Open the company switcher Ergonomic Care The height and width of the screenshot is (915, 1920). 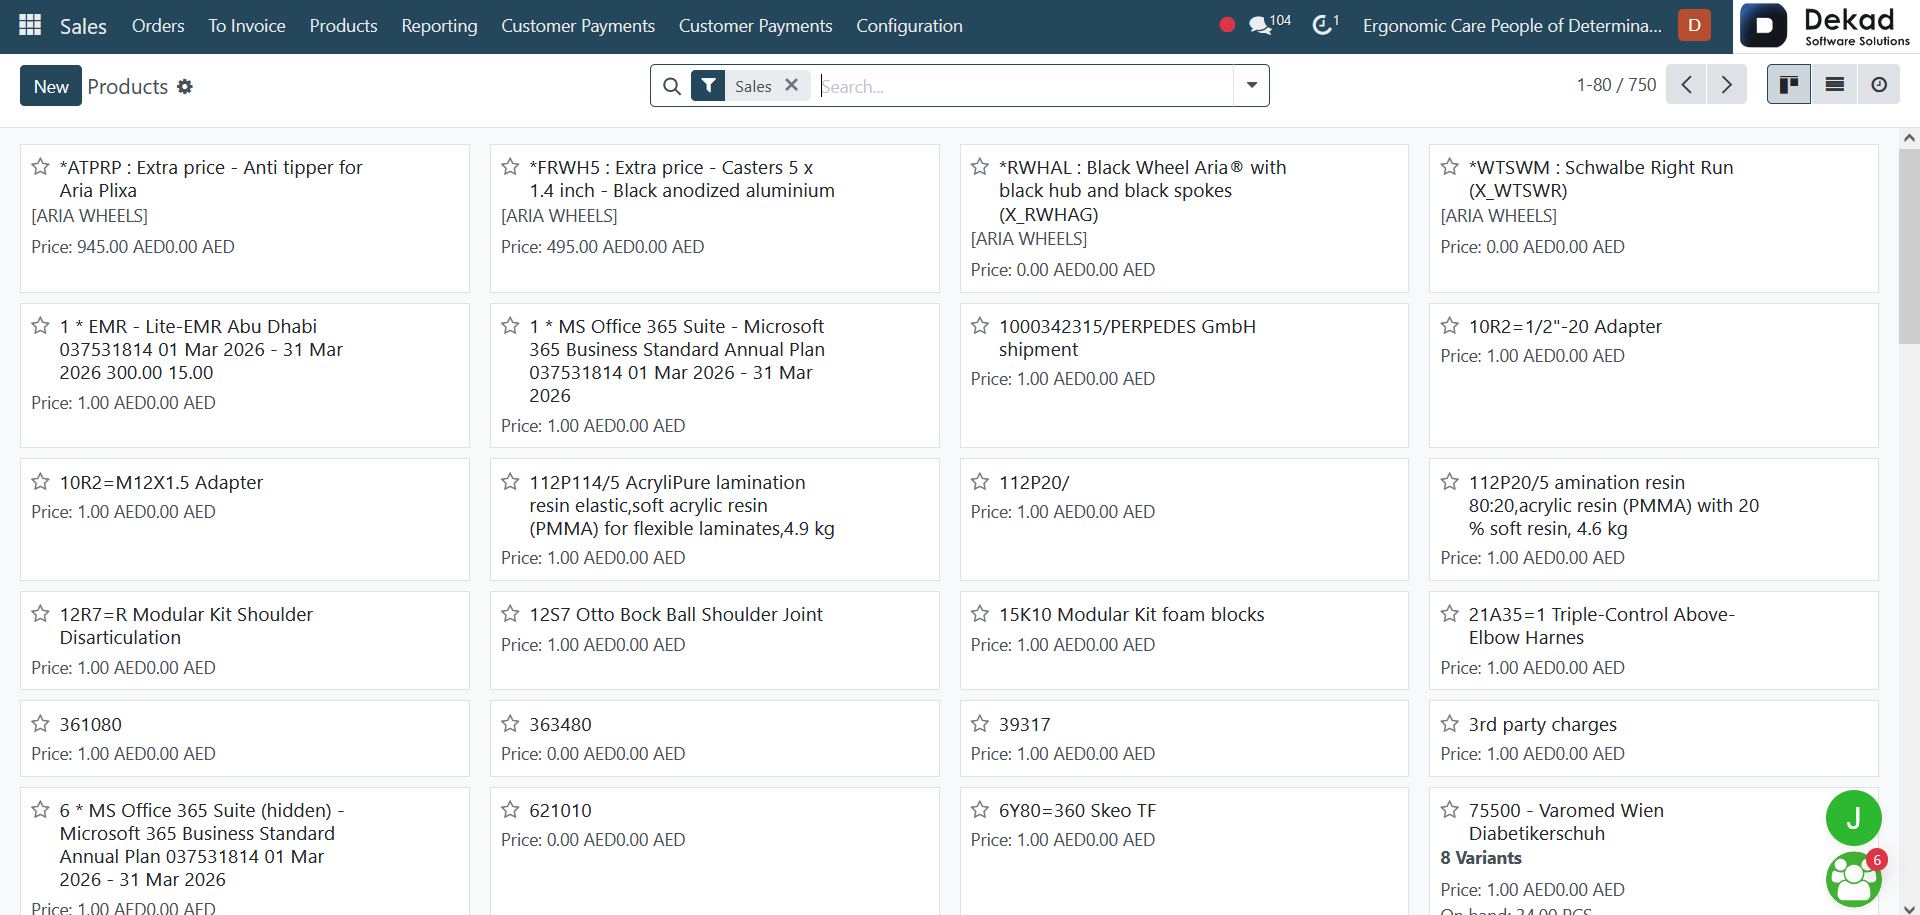[1512, 26]
